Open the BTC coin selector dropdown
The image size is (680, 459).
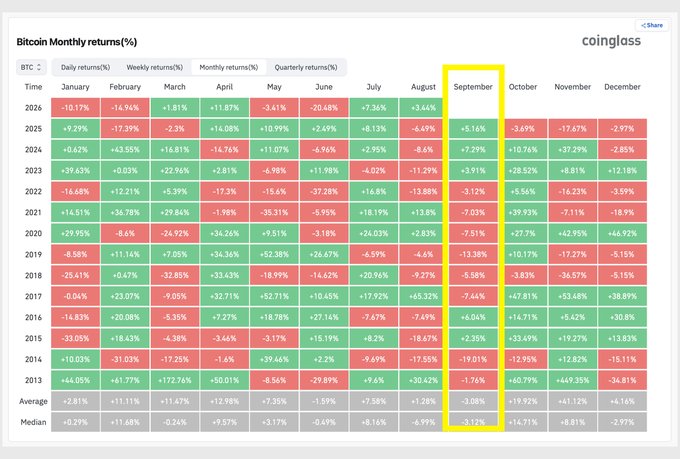[31, 67]
